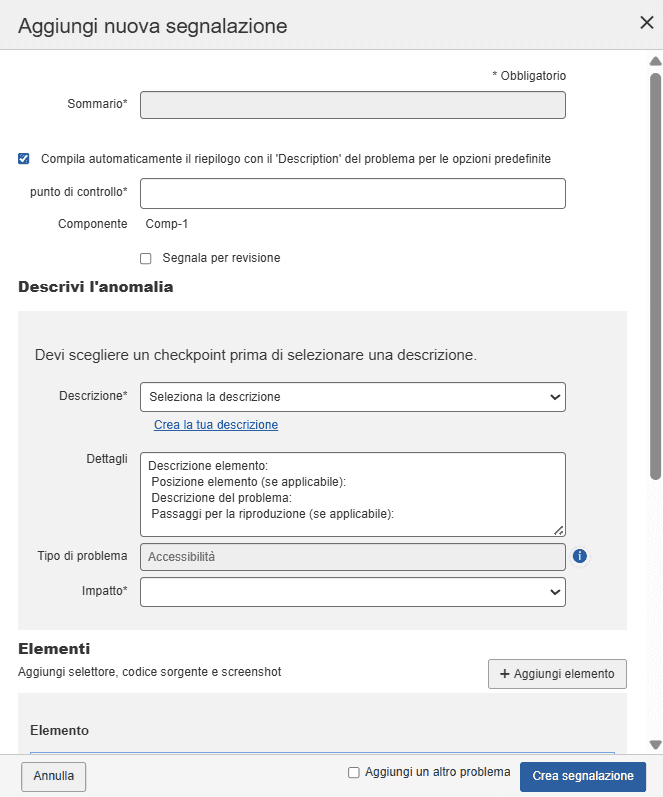Screen dimensions: 663x797
Task: Close the Aggiungi nuova segnalazione dialog
Action: (646, 23)
